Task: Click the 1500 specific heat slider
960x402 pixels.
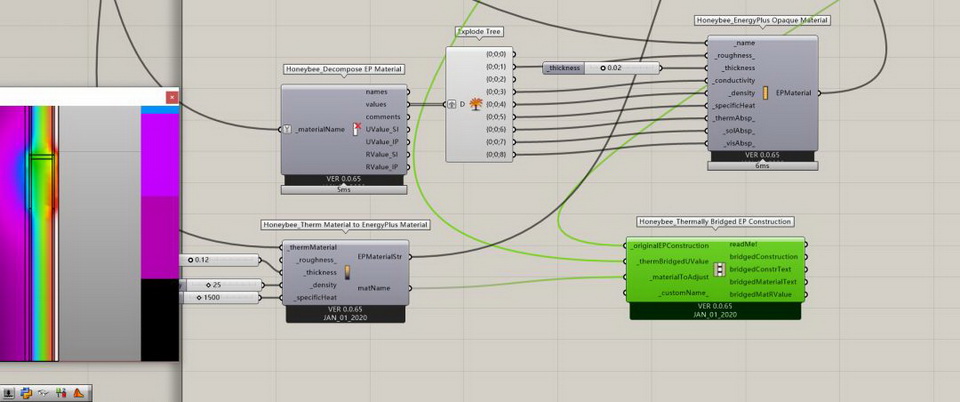Action: click(x=219, y=297)
